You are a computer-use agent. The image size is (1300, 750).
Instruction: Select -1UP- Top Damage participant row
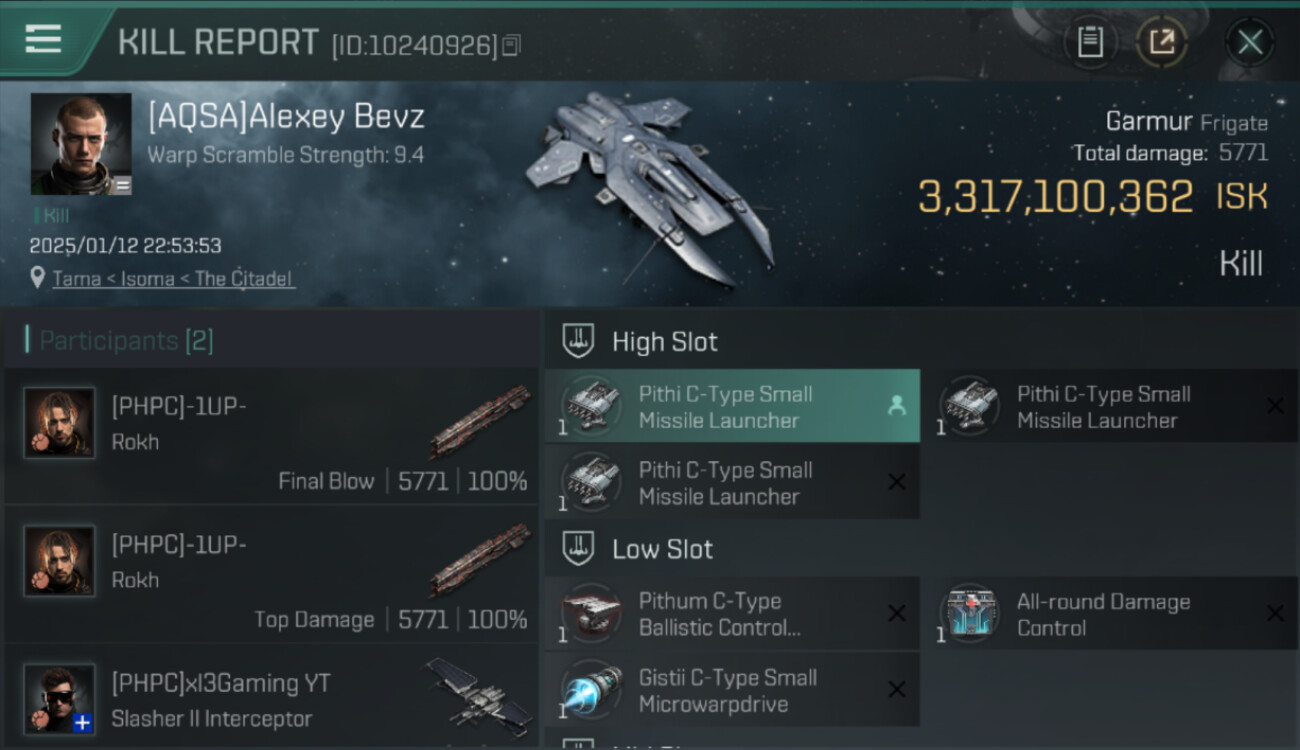point(271,574)
